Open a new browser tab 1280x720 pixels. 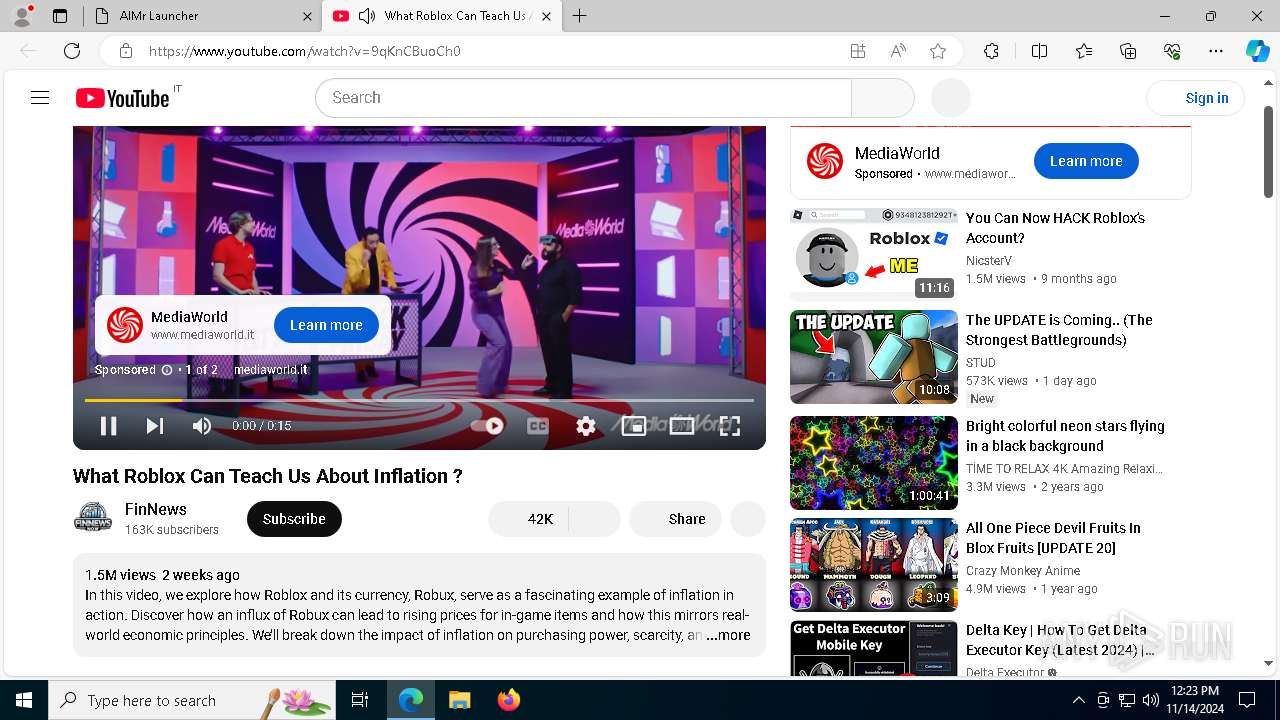click(x=580, y=16)
